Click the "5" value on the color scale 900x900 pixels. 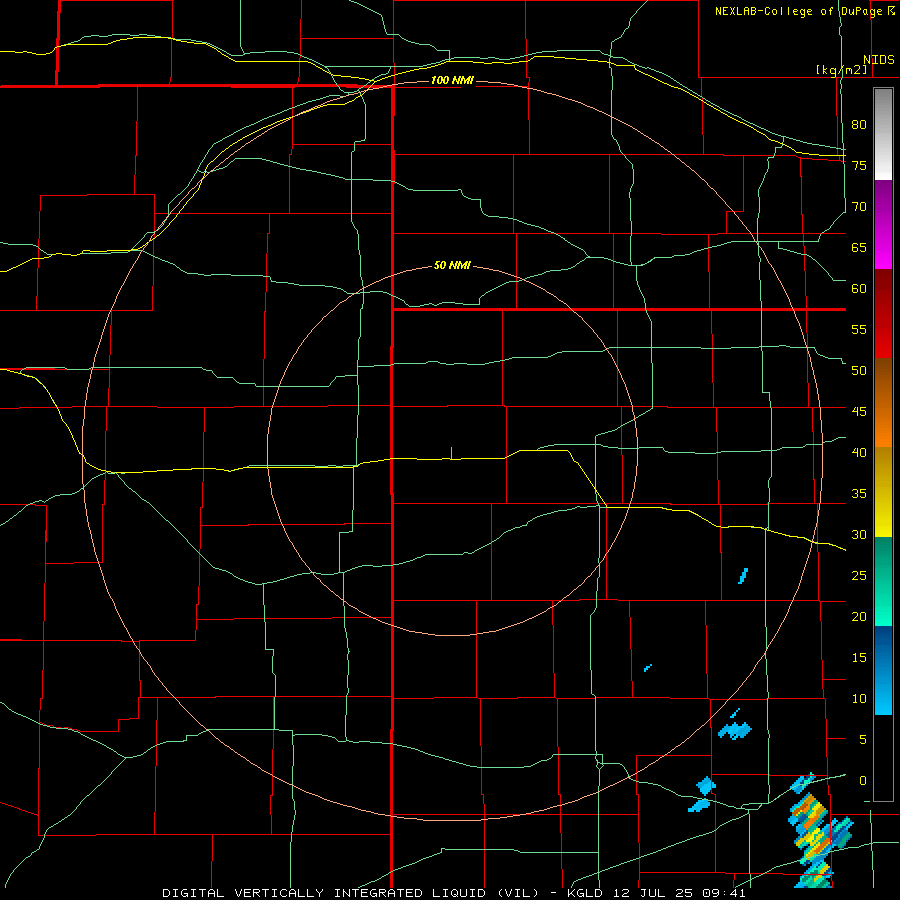point(863,740)
